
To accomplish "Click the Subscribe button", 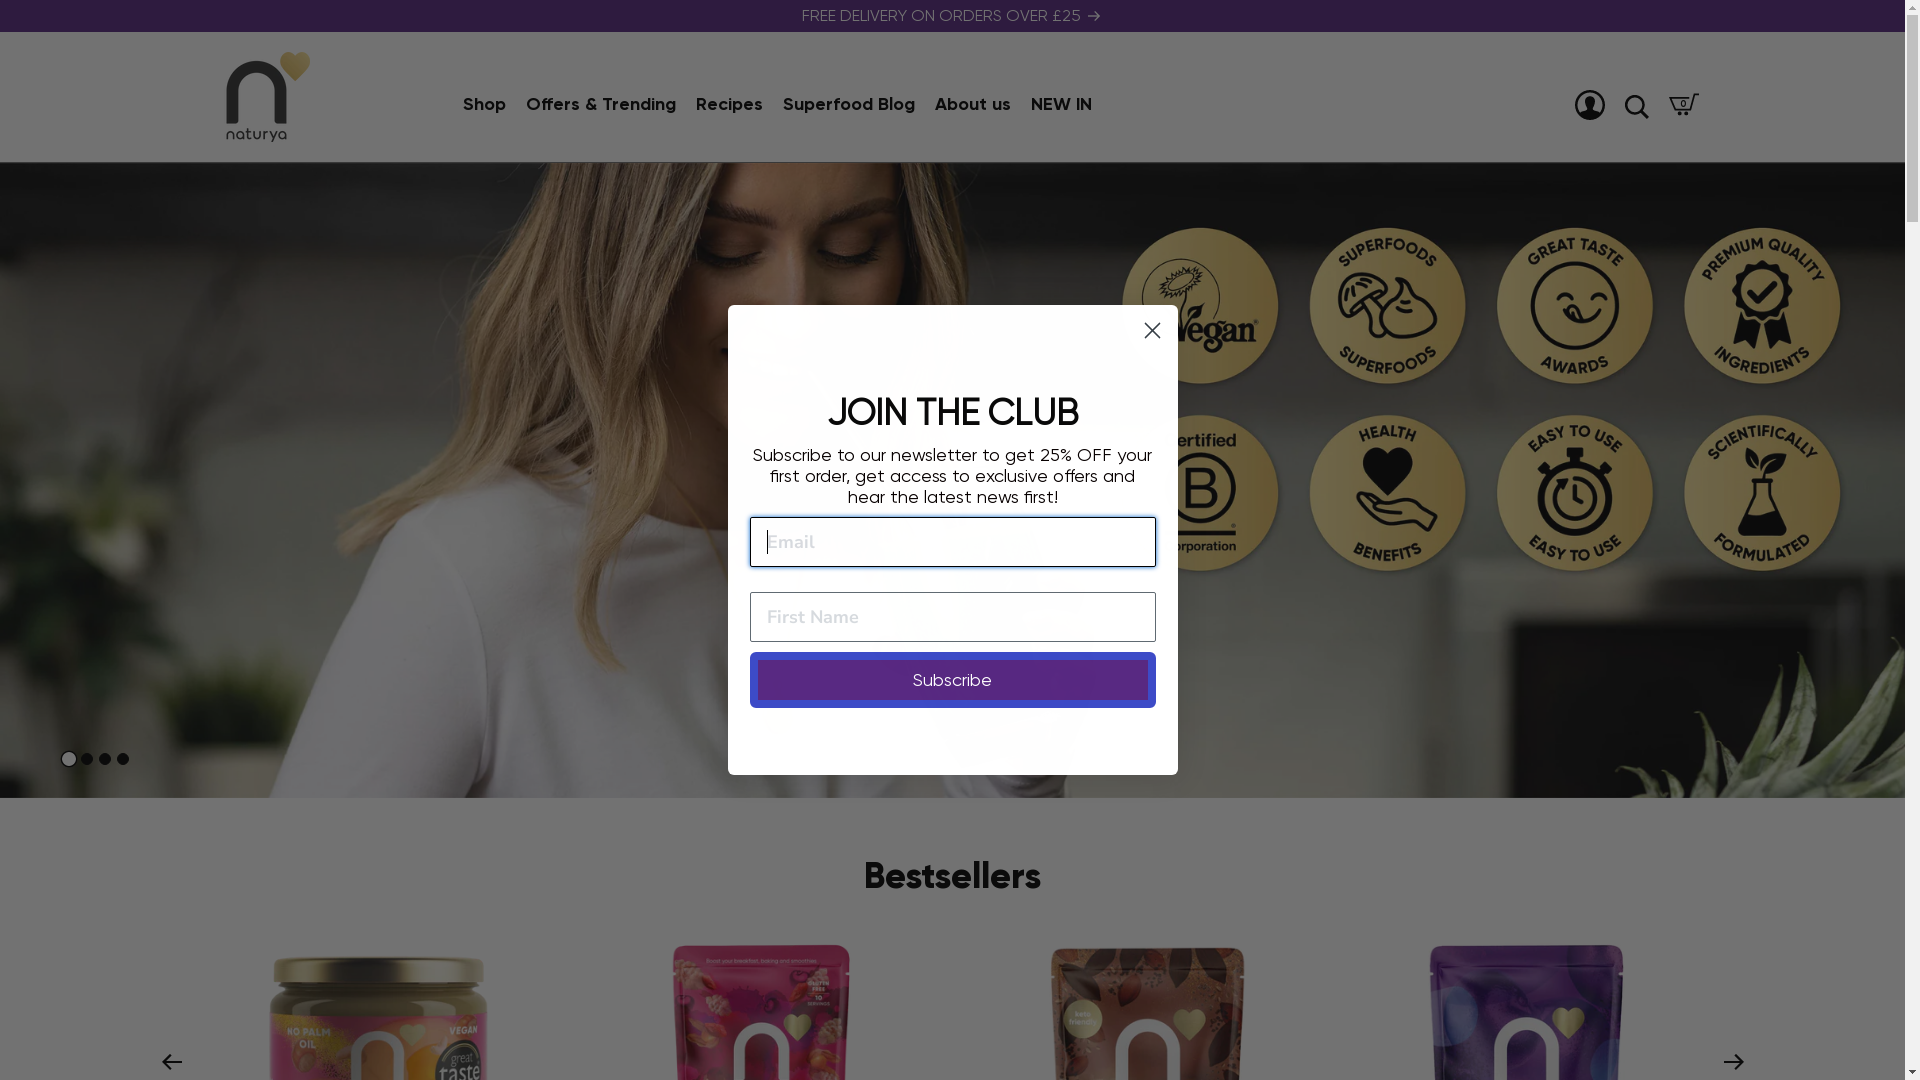I will click(952, 680).
